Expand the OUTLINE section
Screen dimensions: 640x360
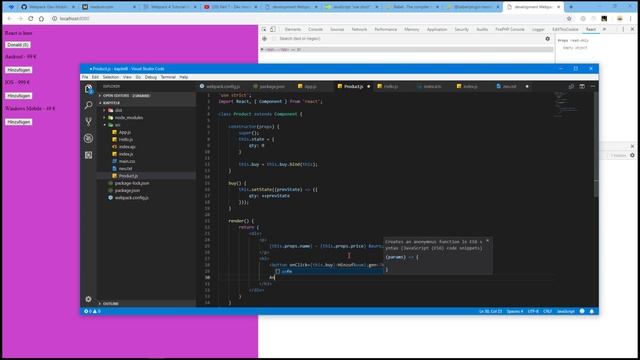click(x=146, y=304)
